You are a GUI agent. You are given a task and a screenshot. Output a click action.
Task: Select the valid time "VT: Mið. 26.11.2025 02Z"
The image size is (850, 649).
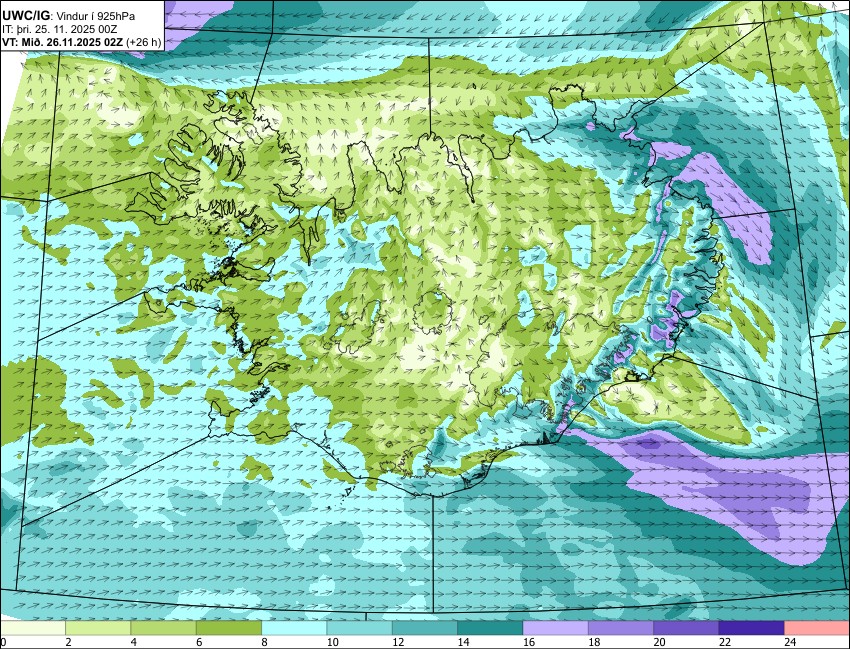point(62,43)
